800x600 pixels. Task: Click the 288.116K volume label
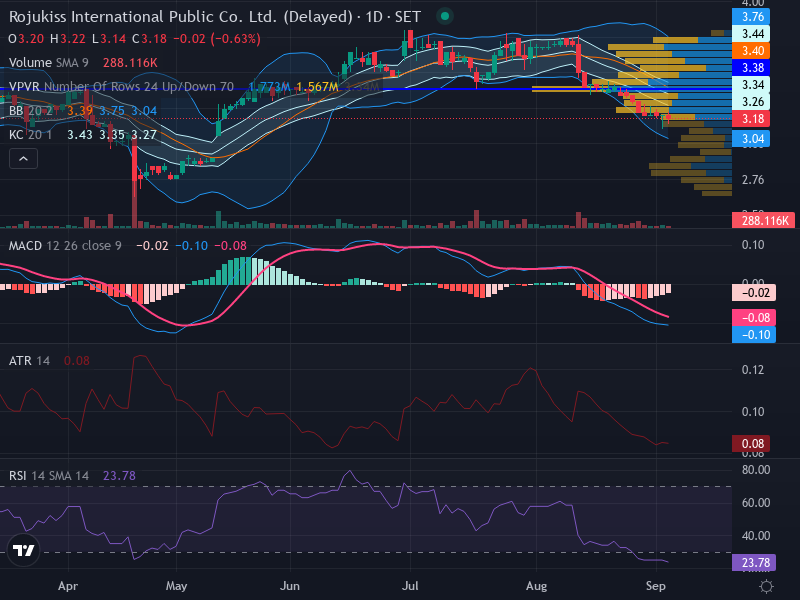pos(763,220)
